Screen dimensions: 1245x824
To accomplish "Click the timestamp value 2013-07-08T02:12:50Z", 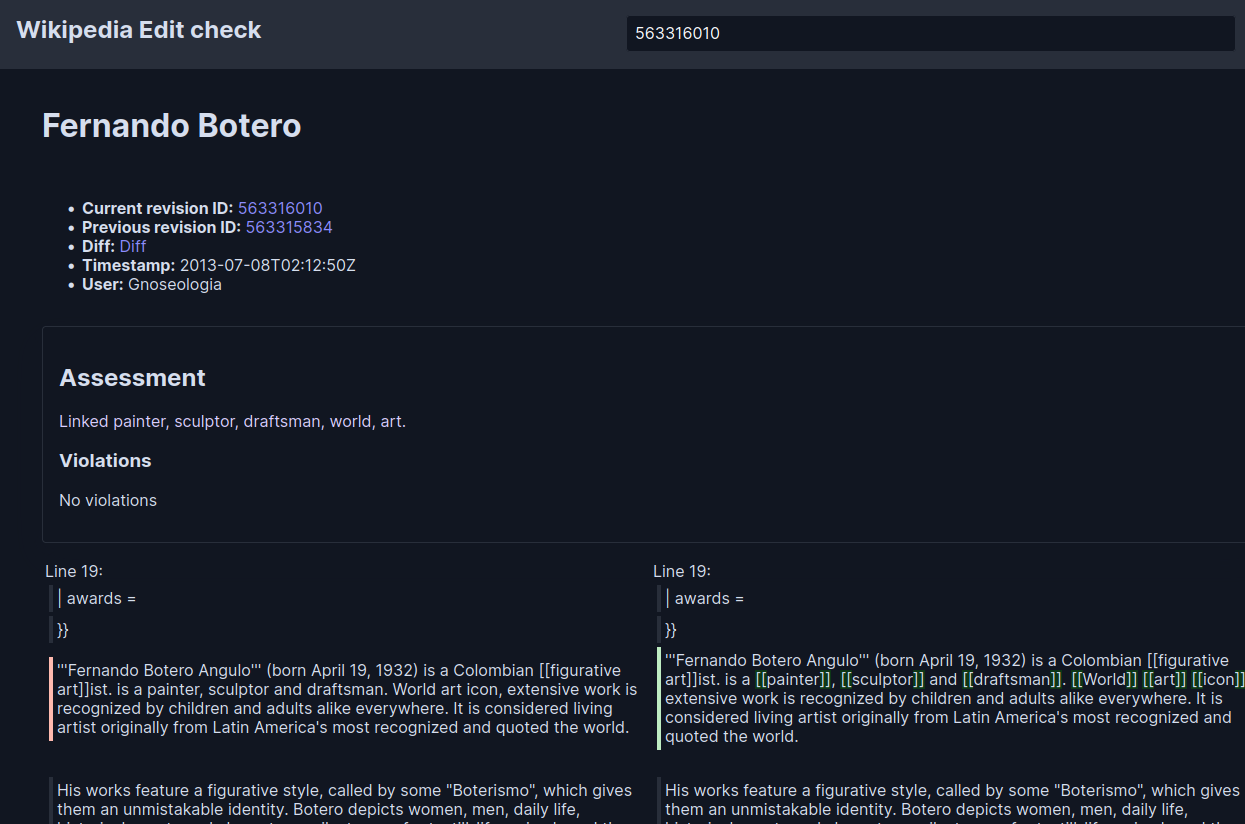I will pos(268,265).
